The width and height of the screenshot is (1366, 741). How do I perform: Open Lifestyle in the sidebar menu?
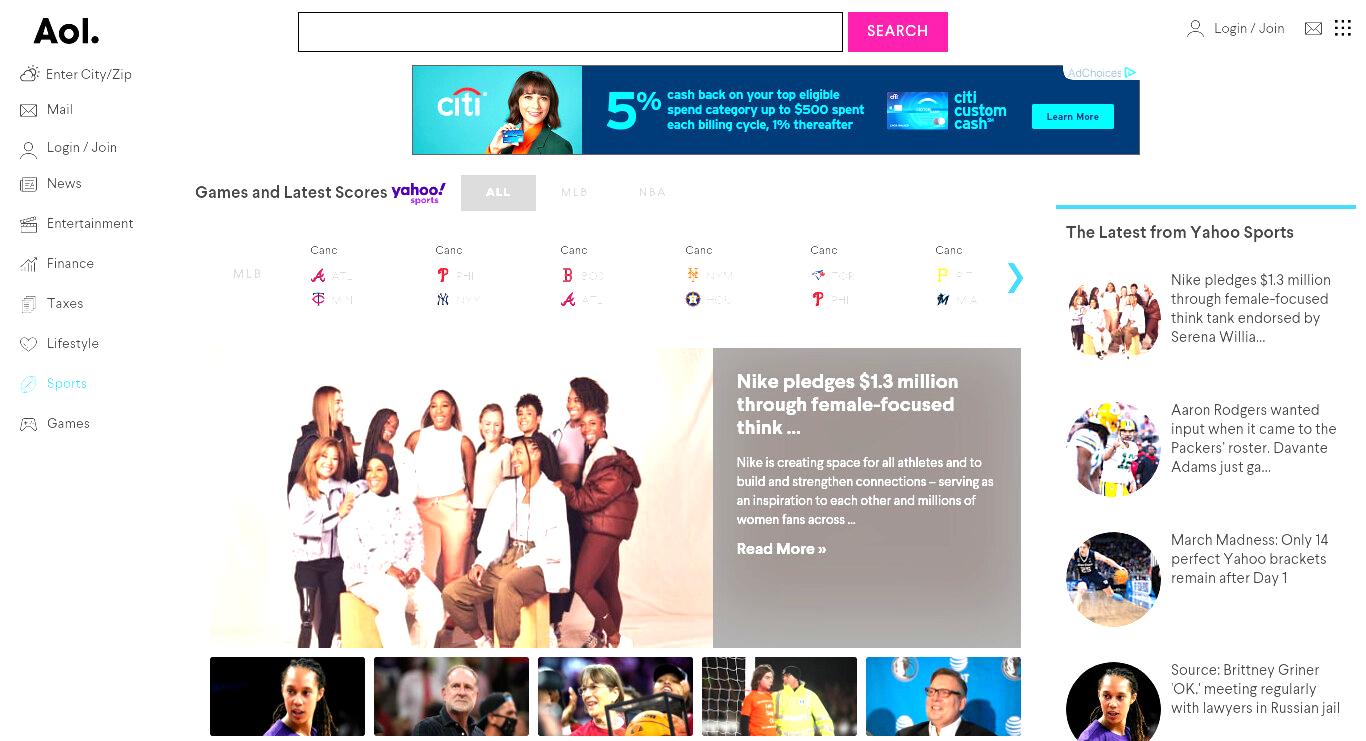pyautogui.click(x=73, y=344)
